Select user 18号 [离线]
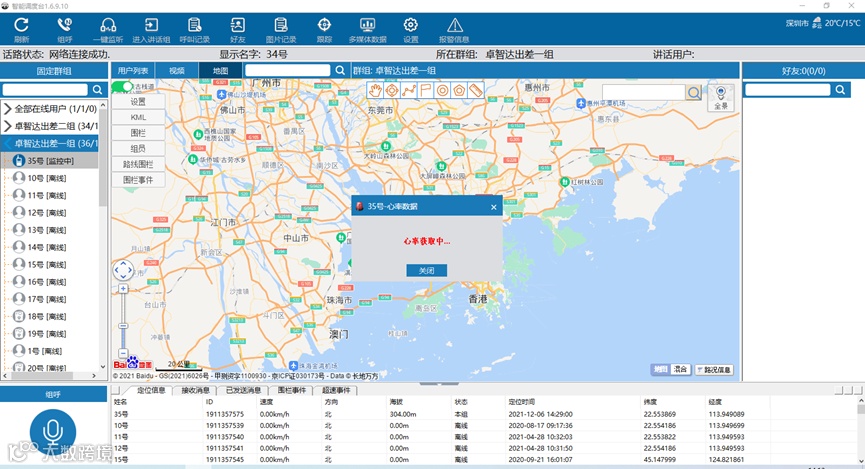865x469 pixels. coord(47,317)
